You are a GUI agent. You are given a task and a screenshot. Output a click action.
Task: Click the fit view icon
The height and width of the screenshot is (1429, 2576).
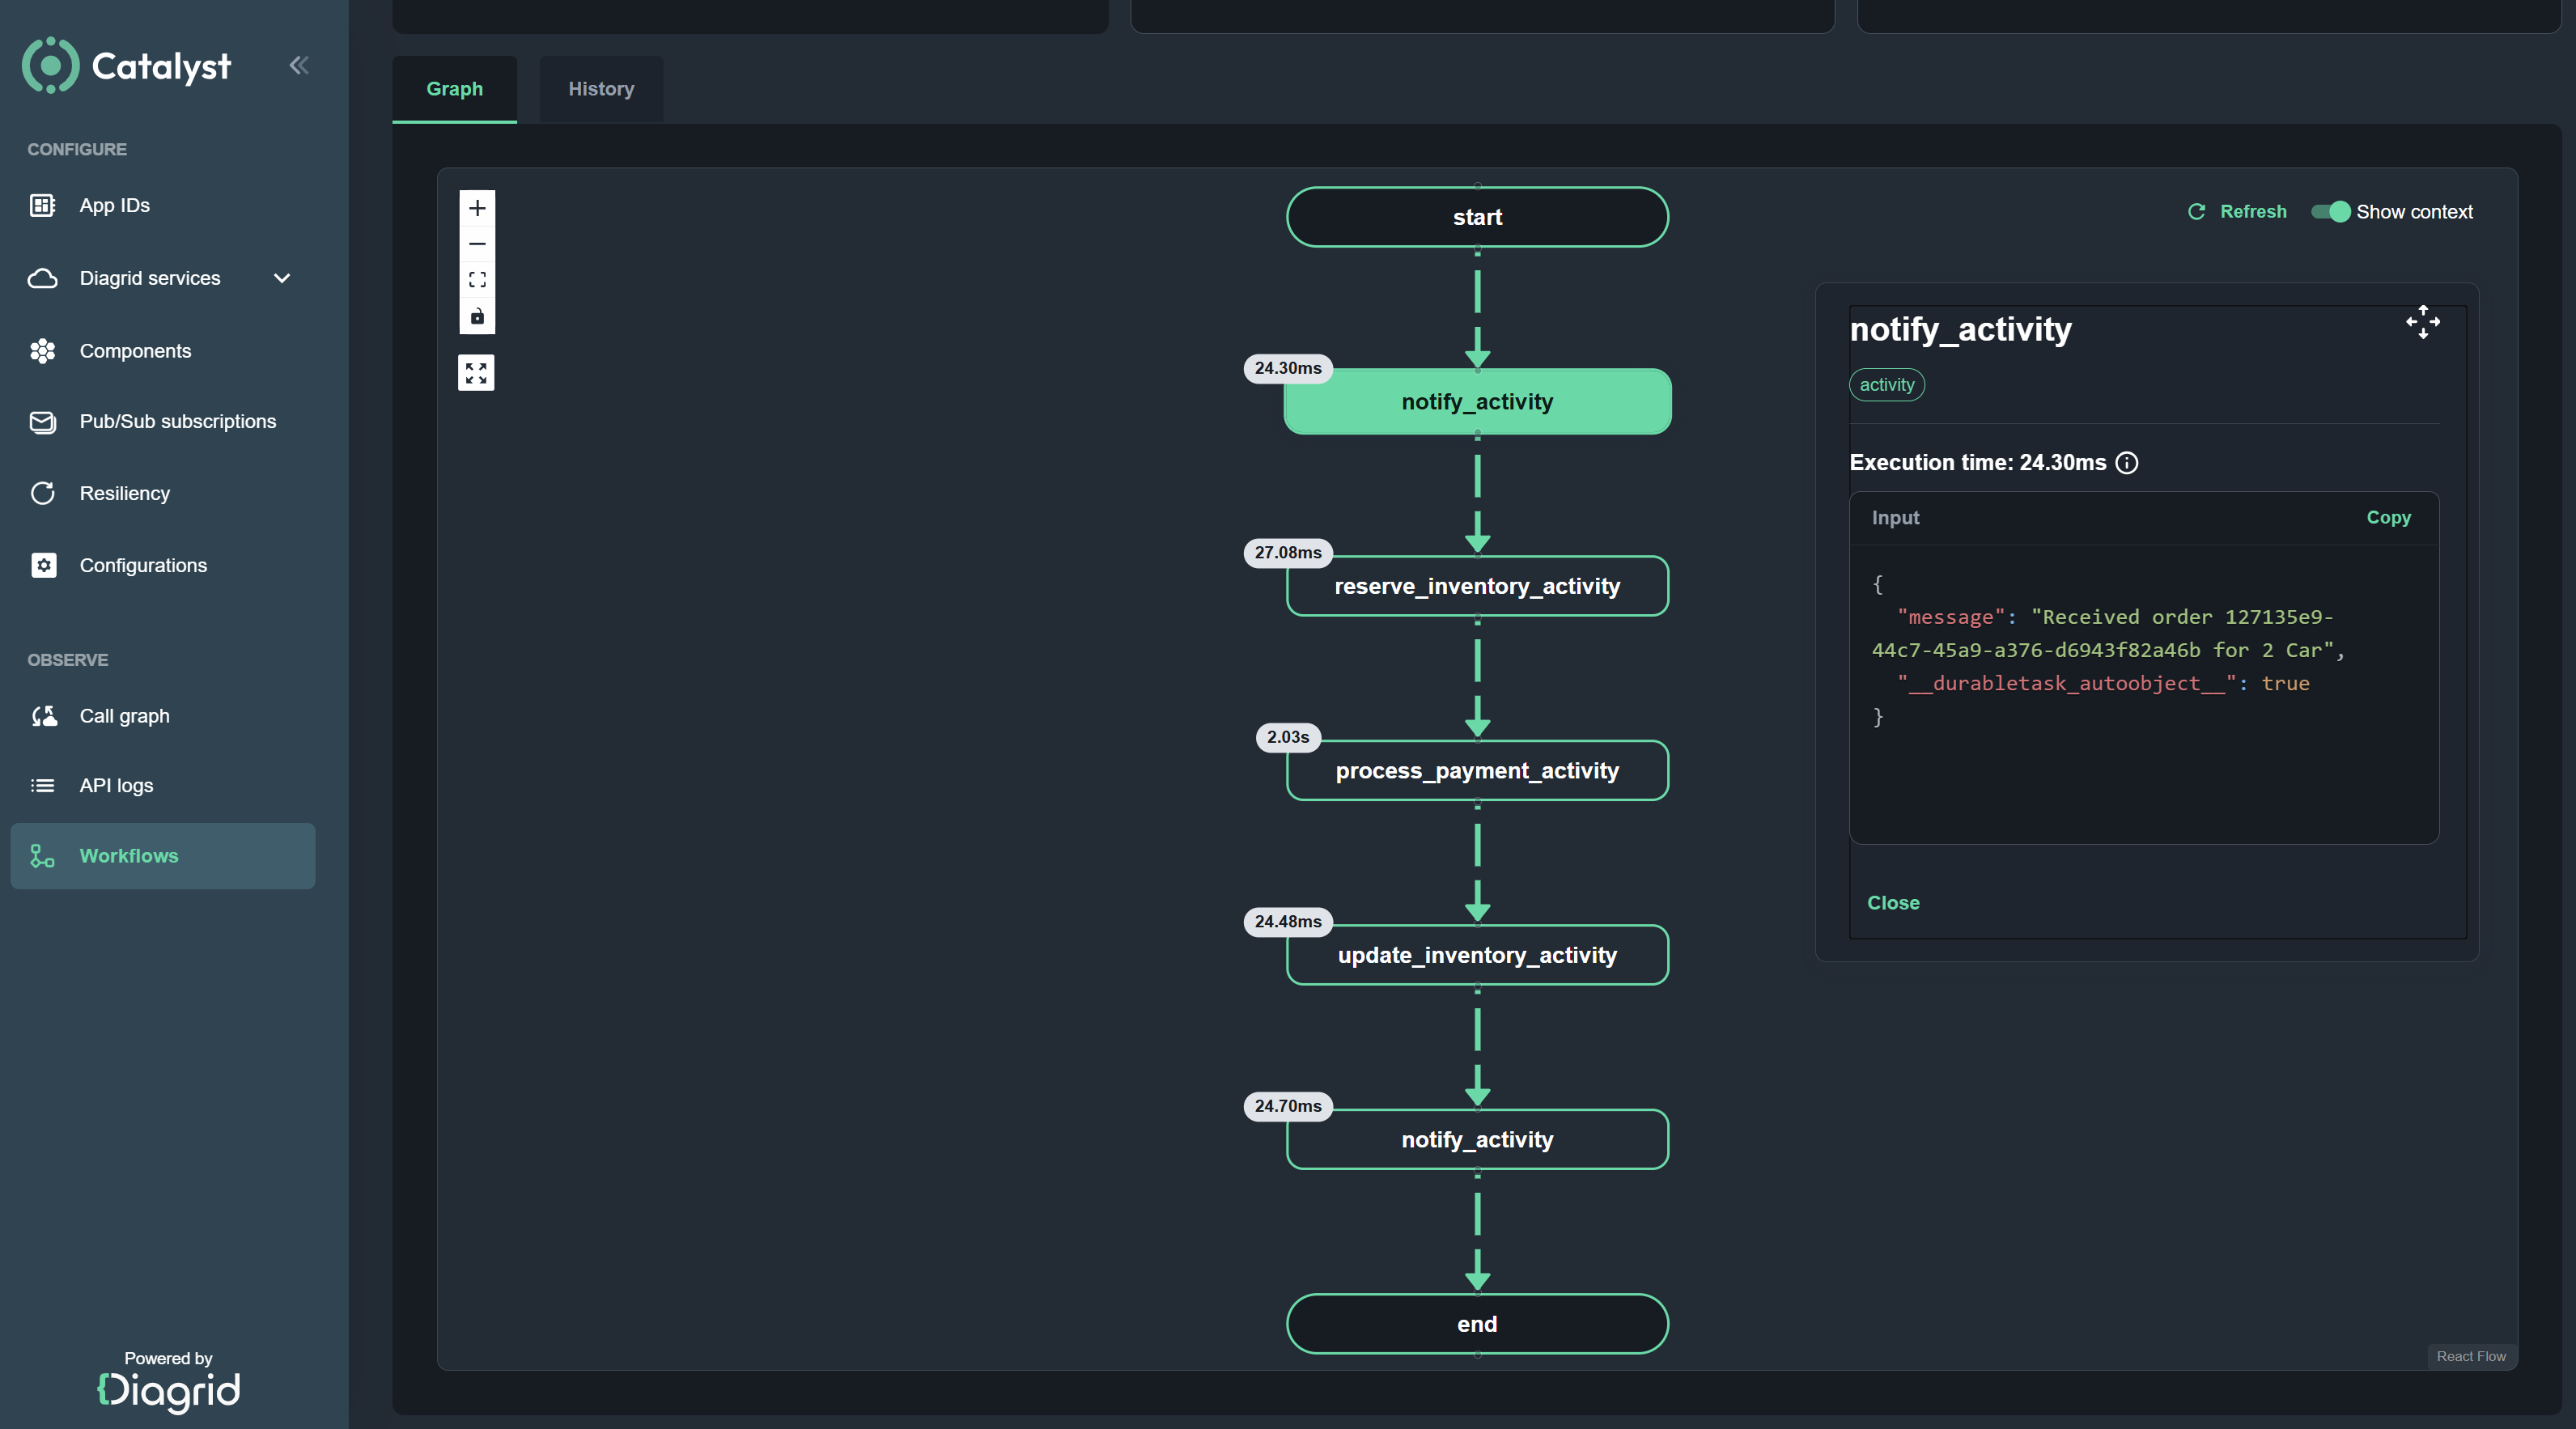(x=477, y=280)
